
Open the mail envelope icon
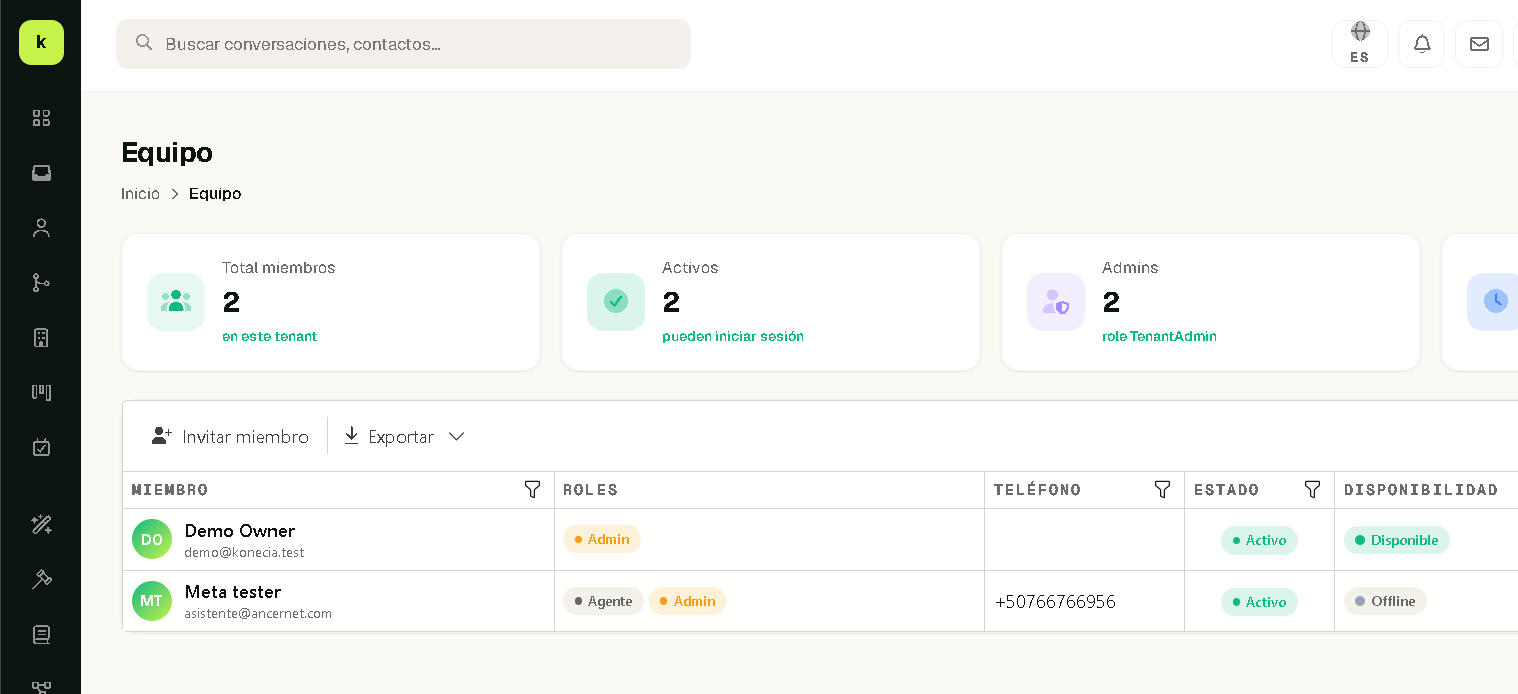1479,44
